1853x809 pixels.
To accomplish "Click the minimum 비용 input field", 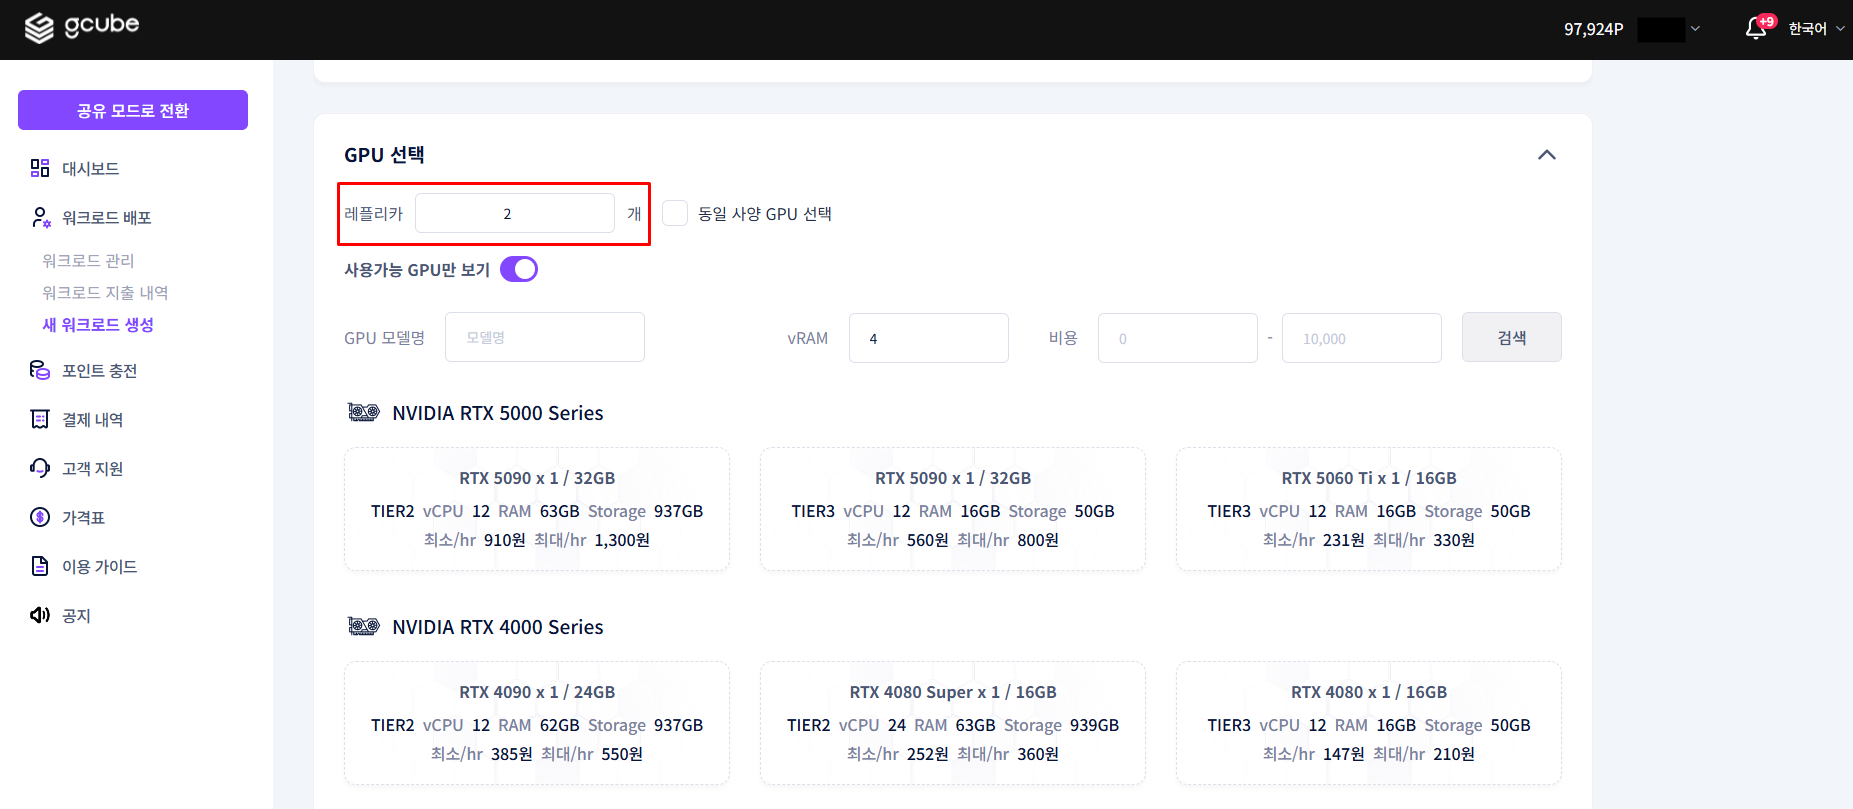I will [x=1178, y=338].
